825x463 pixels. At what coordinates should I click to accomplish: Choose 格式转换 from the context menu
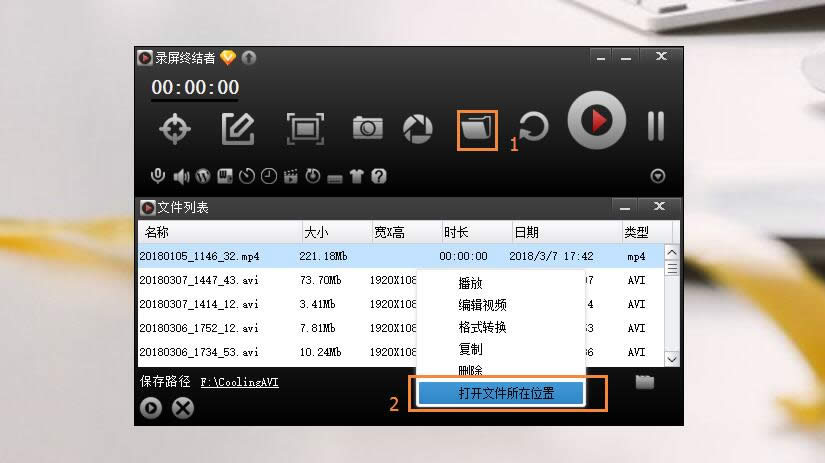482,327
